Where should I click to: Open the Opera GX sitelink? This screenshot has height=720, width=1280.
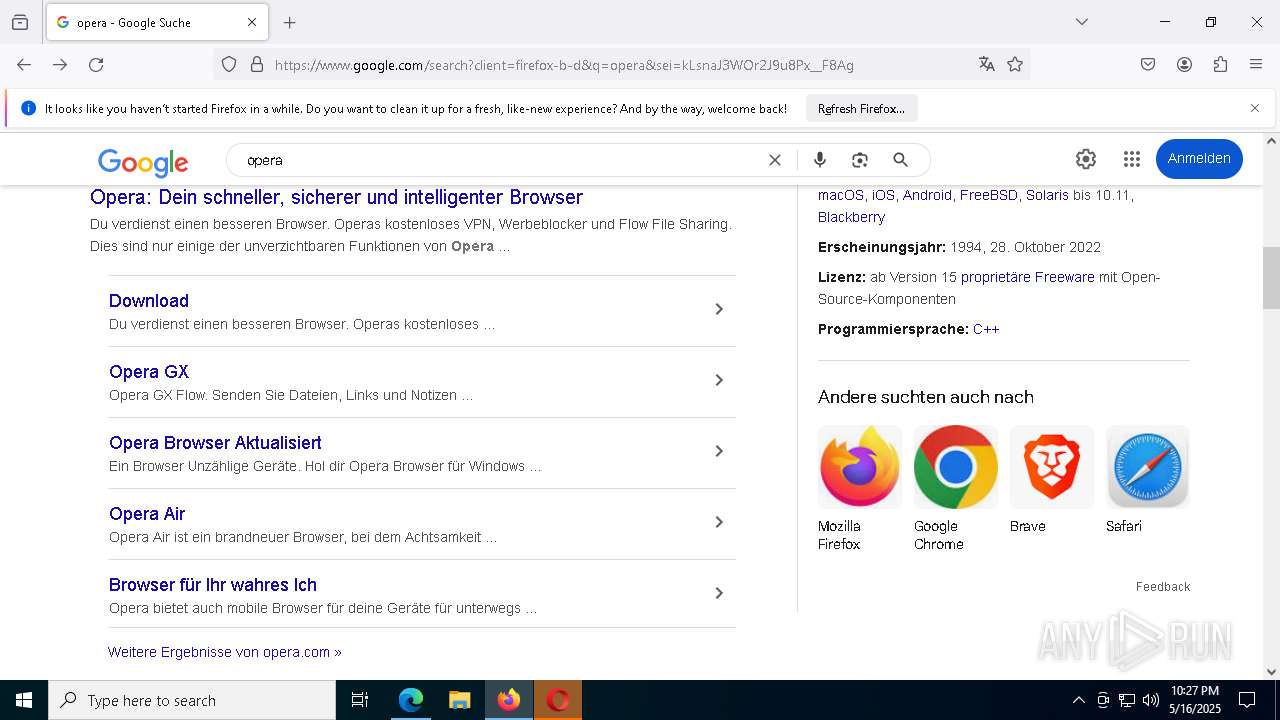pyautogui.click(x=149, y=372)
